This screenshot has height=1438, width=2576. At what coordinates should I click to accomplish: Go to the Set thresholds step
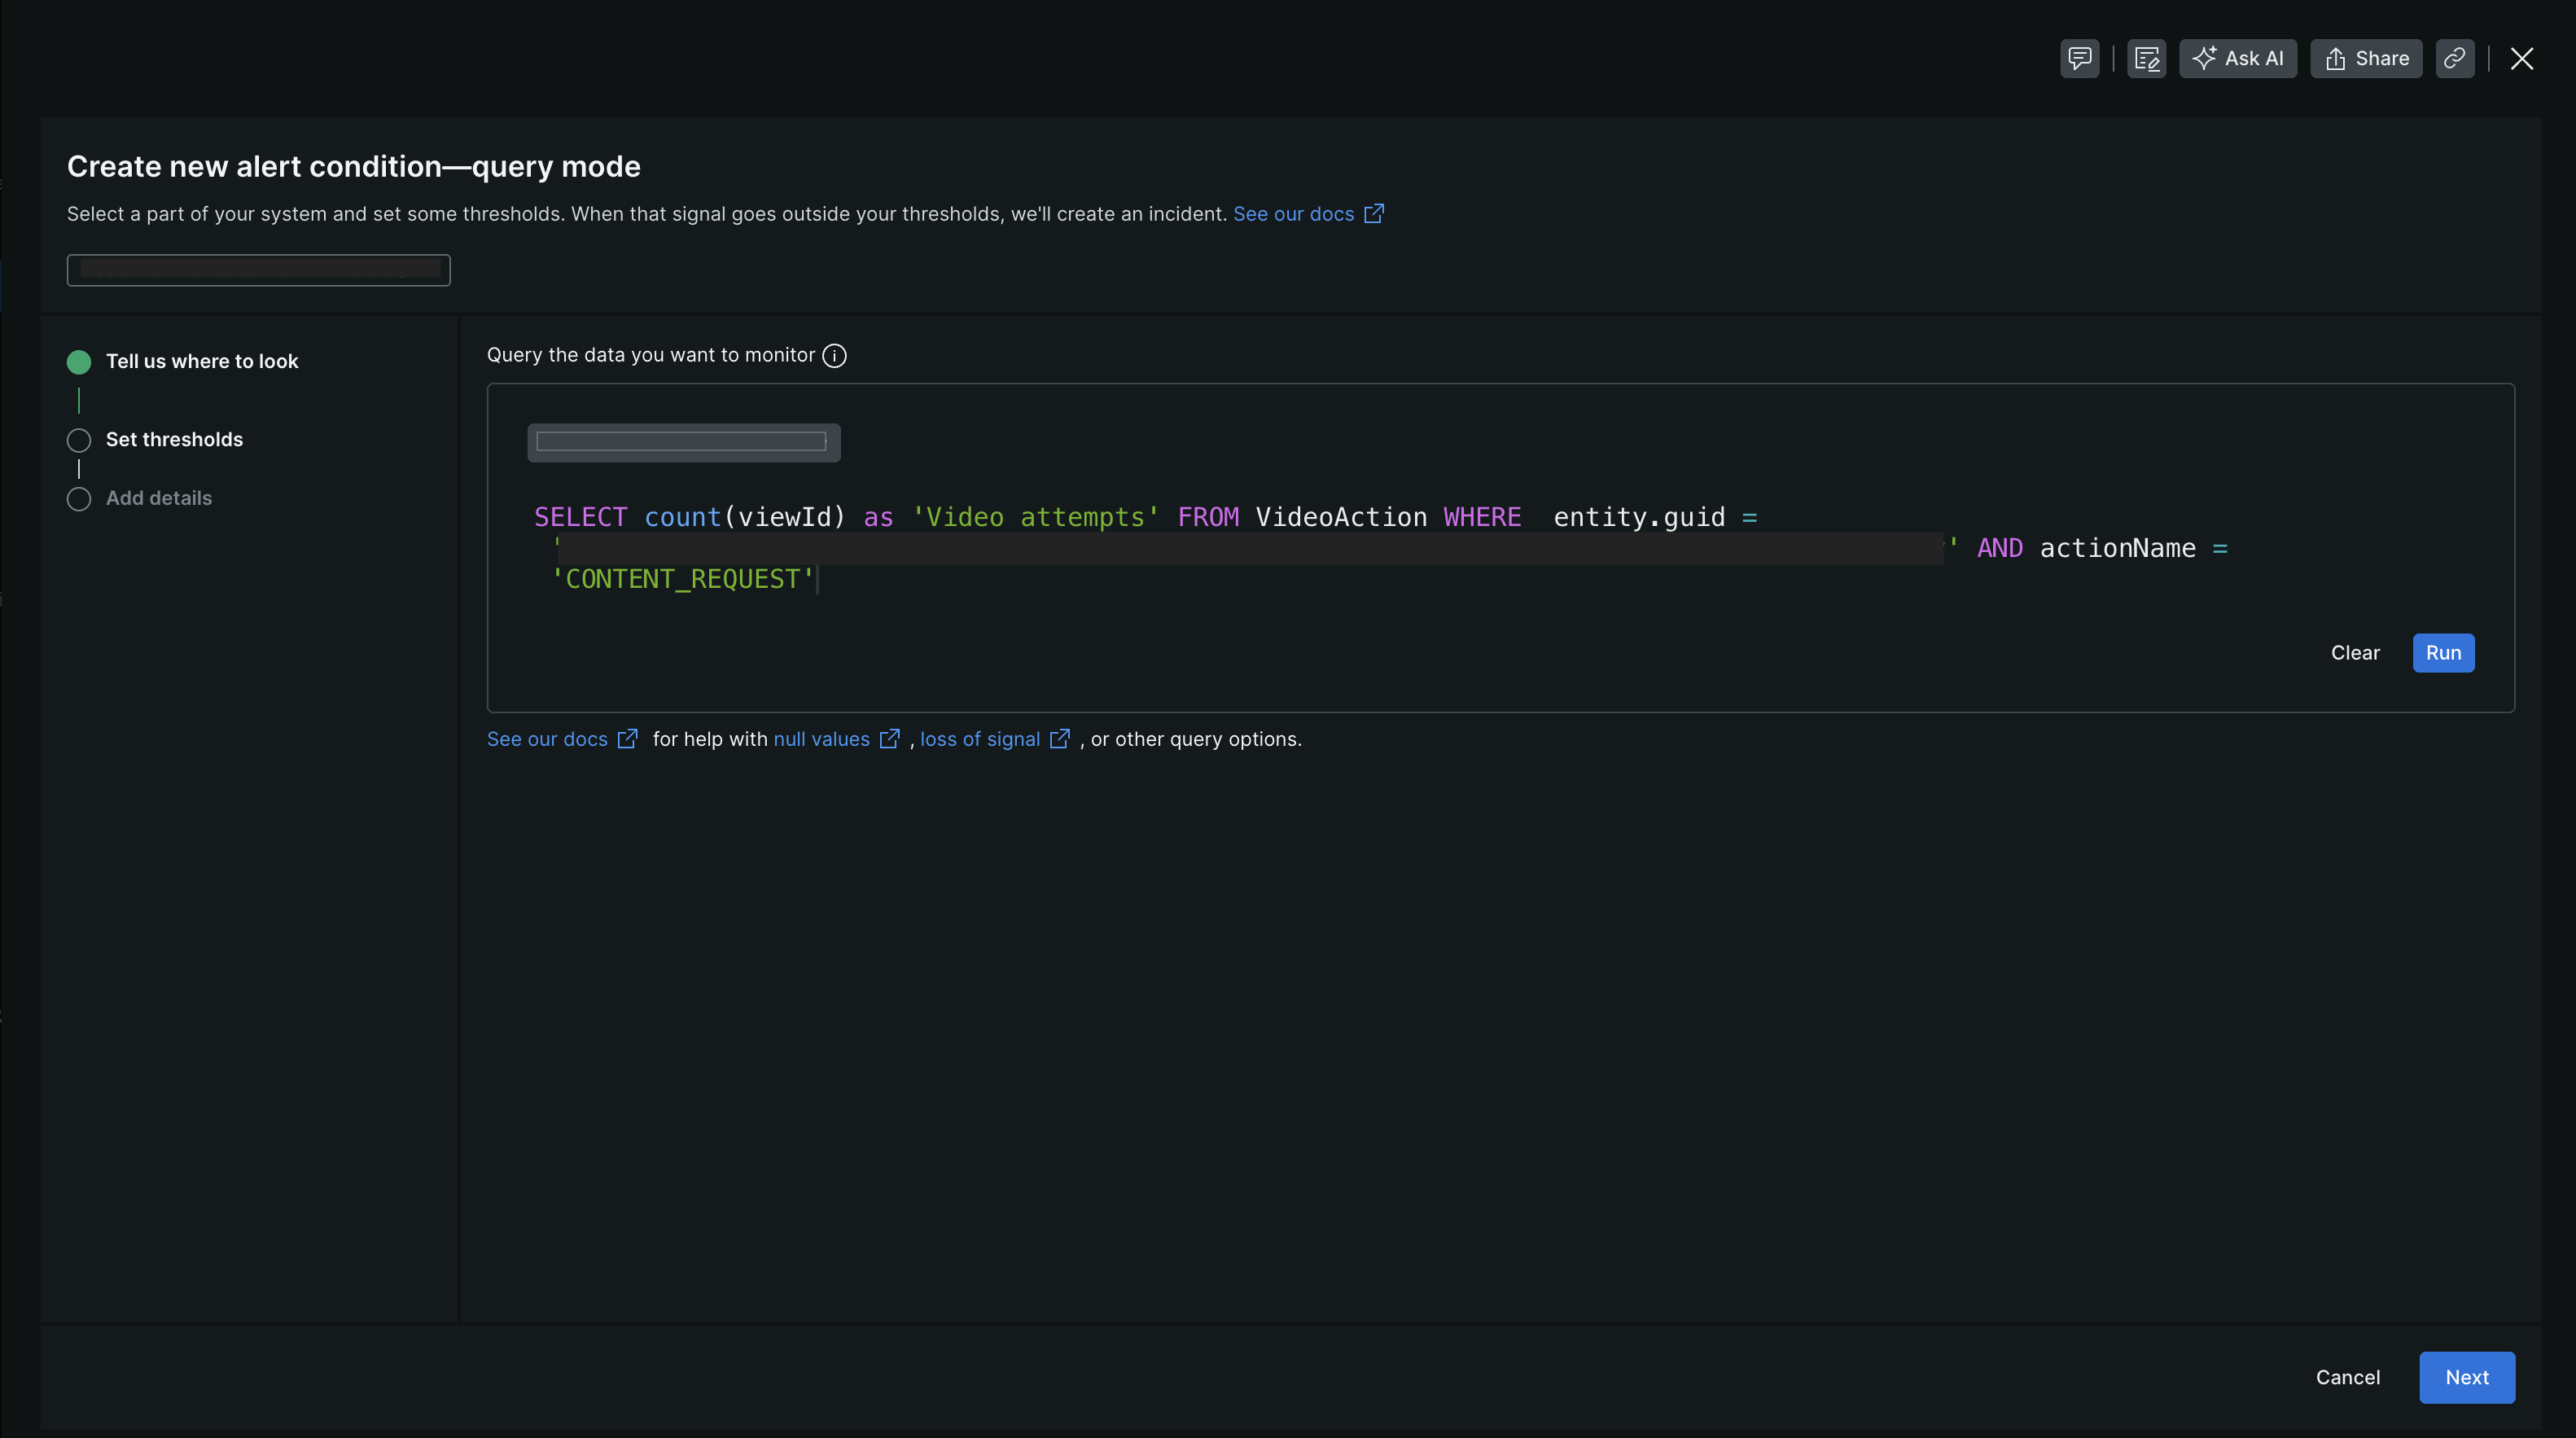174,439
